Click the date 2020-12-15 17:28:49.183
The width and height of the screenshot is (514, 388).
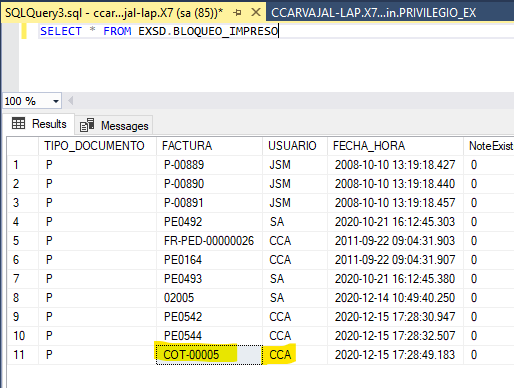pos(395,355)
